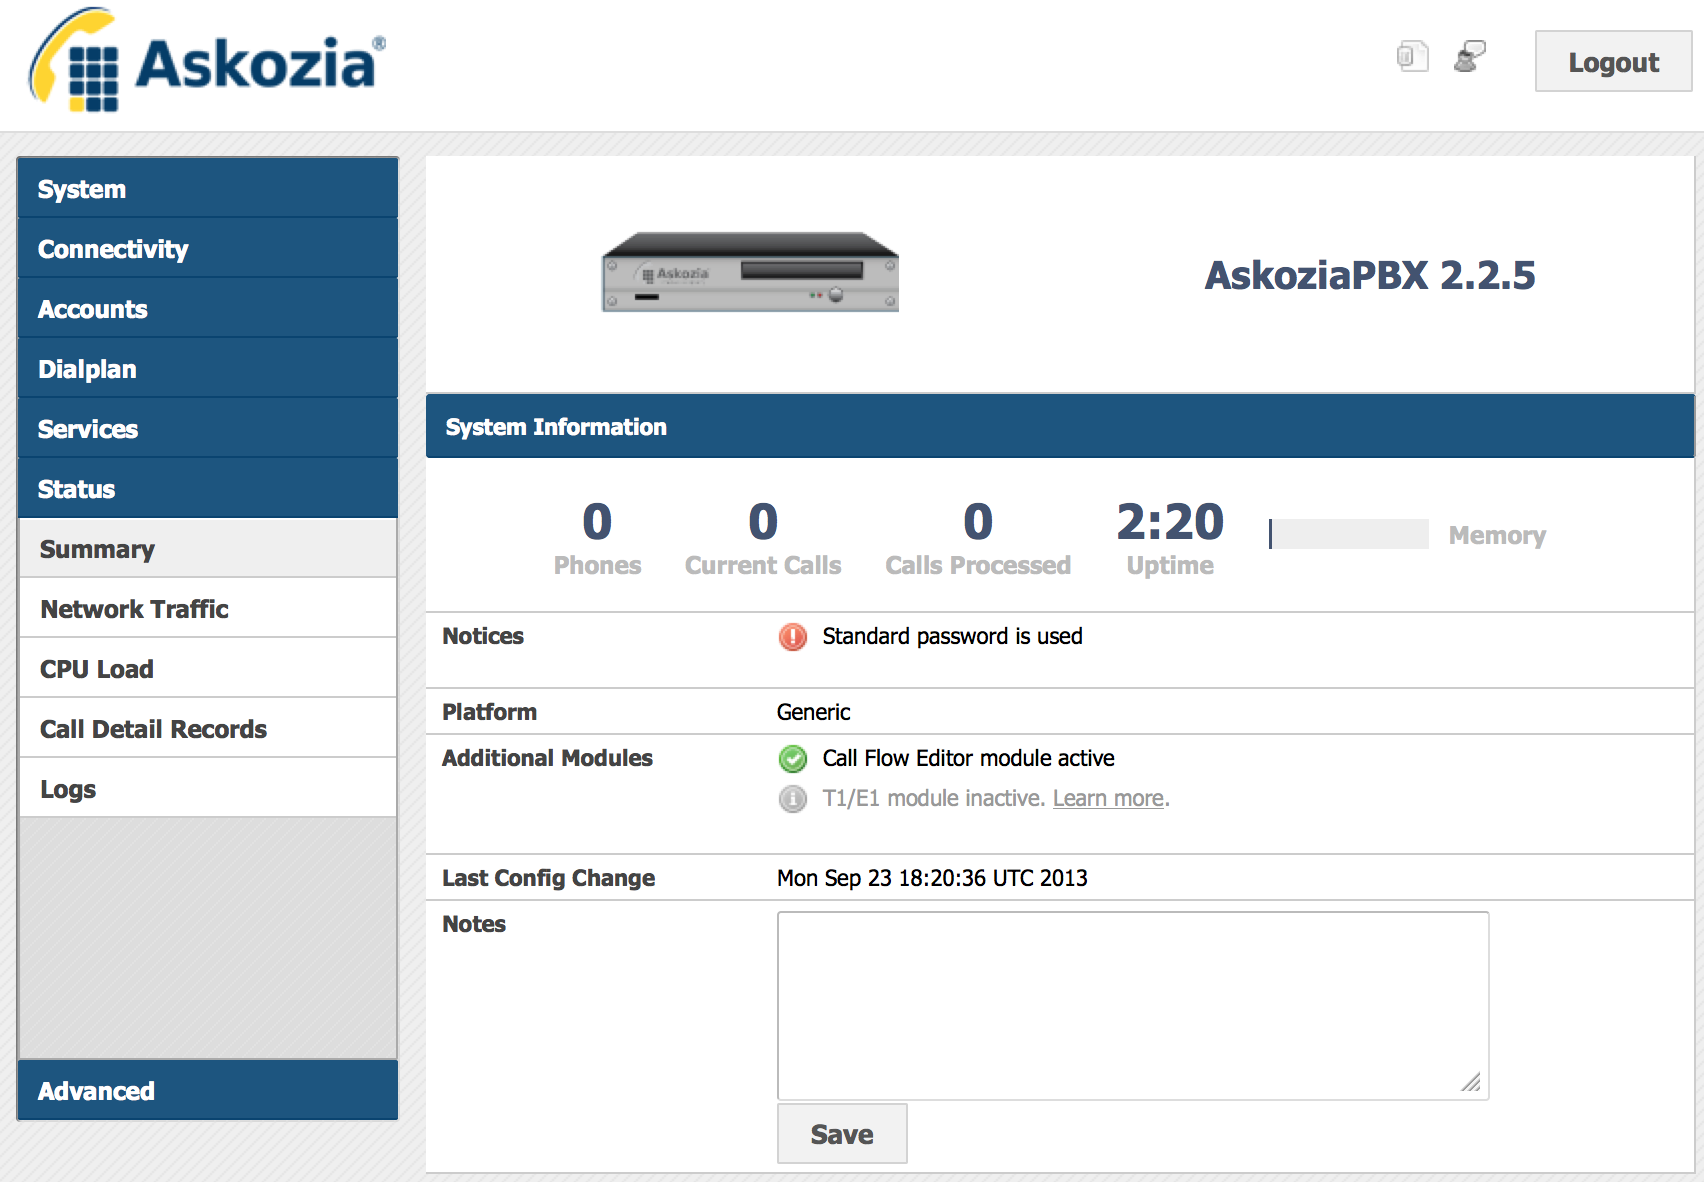Click the 'Current Calls' stat label
Screen dimensions: 1704x1182
[x=763, y=565]
